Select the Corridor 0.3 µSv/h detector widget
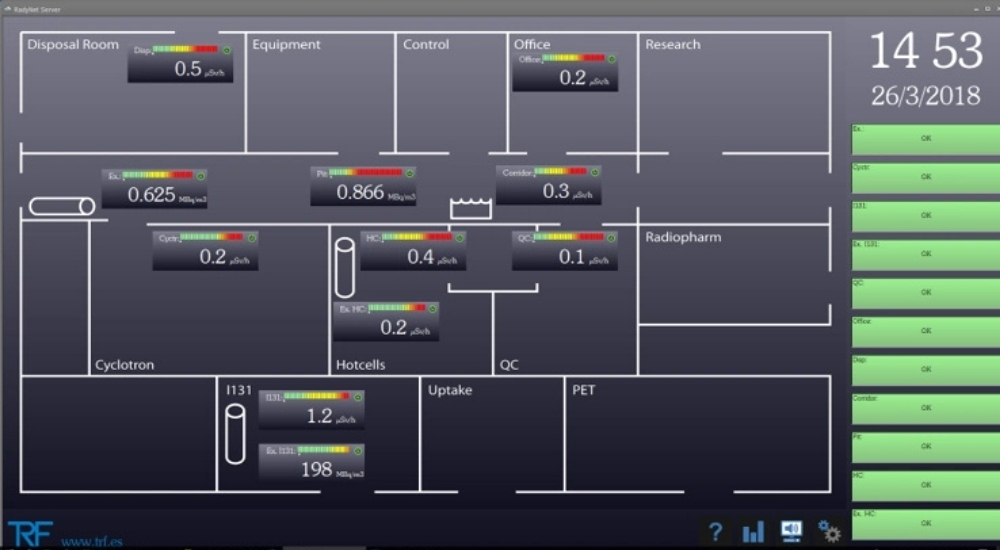 point(549,185)
